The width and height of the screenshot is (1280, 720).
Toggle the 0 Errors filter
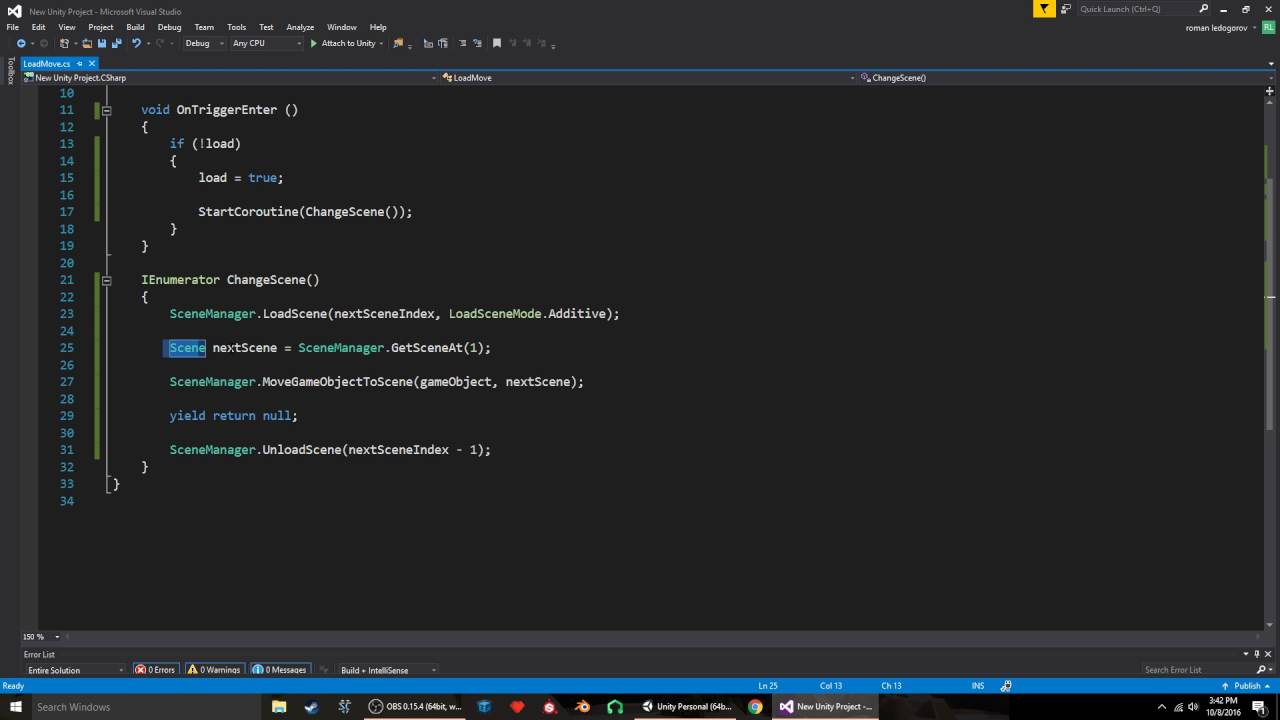coord(155,670)
